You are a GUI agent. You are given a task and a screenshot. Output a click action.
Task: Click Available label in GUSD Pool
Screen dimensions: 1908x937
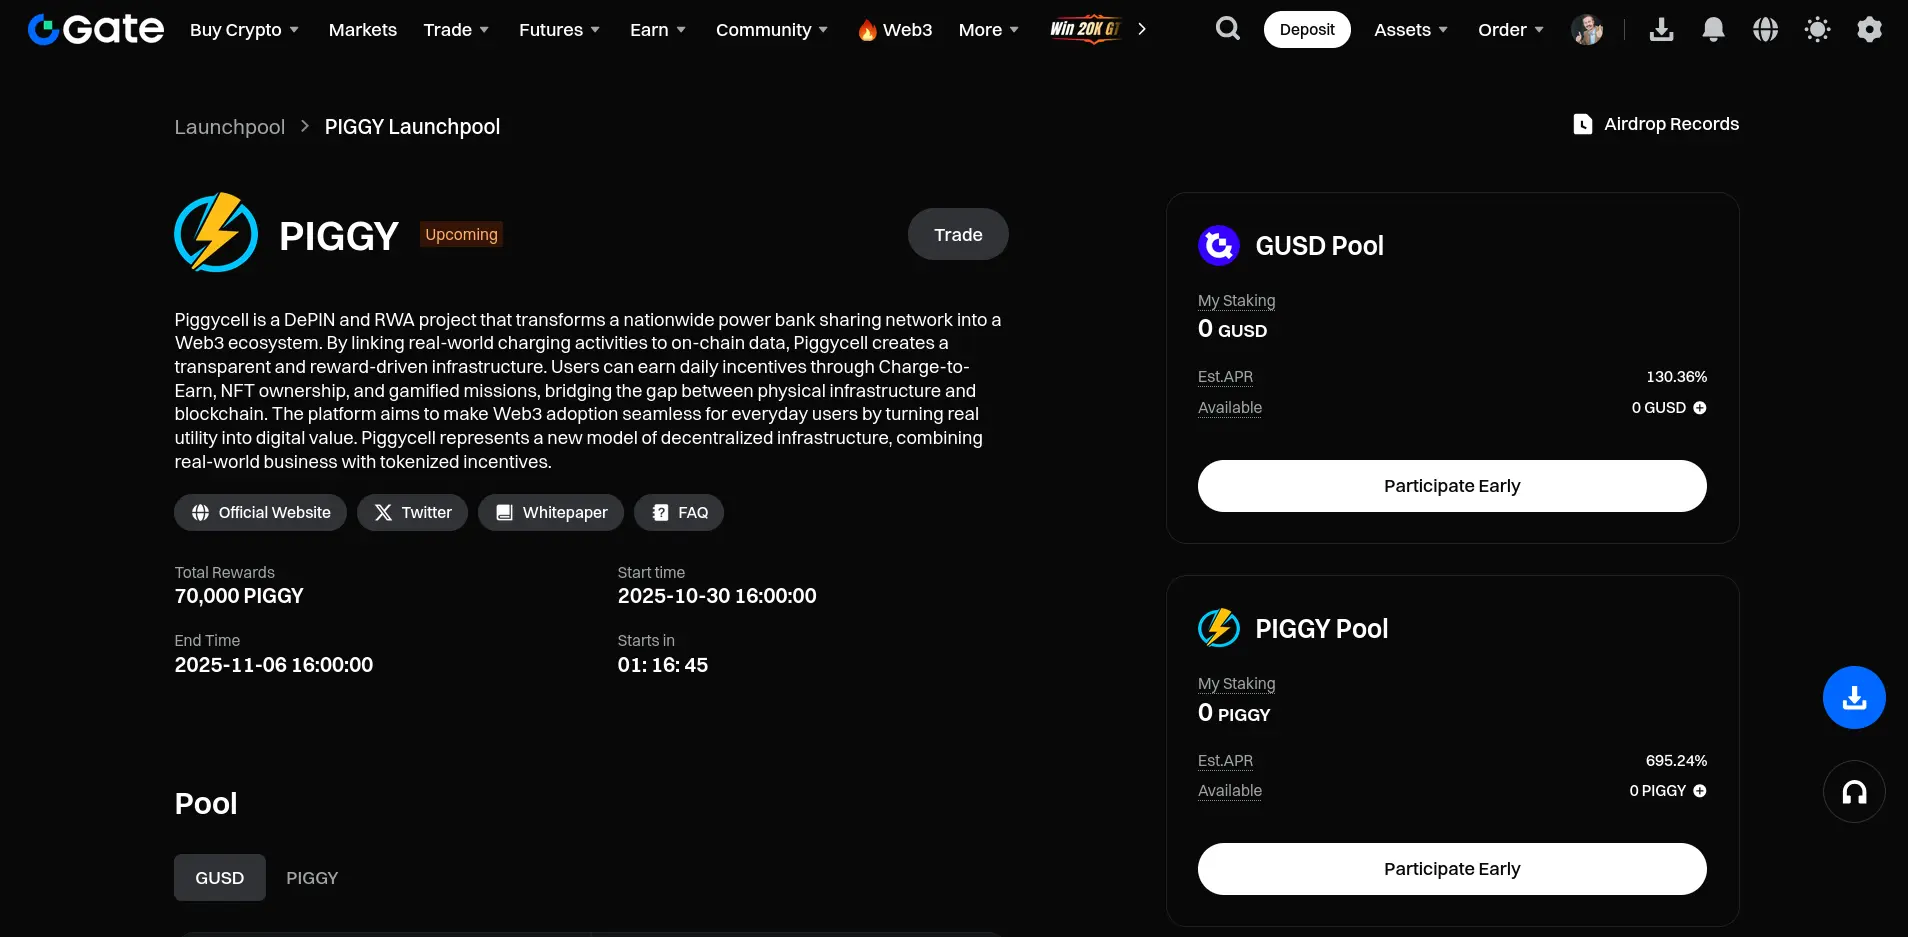(x=1230, y=408)
